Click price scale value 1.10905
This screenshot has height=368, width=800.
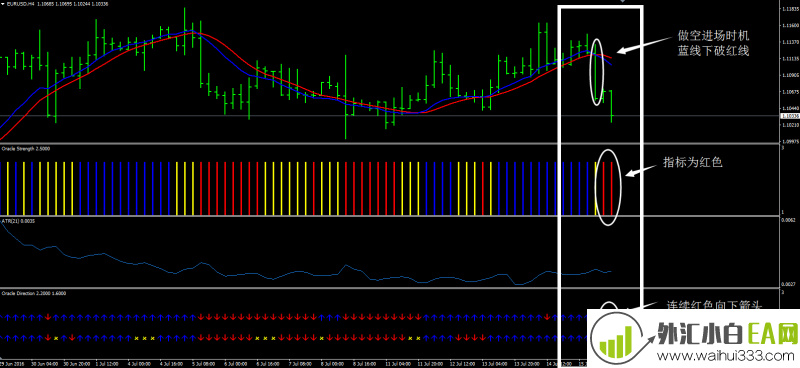click(790, 75)
